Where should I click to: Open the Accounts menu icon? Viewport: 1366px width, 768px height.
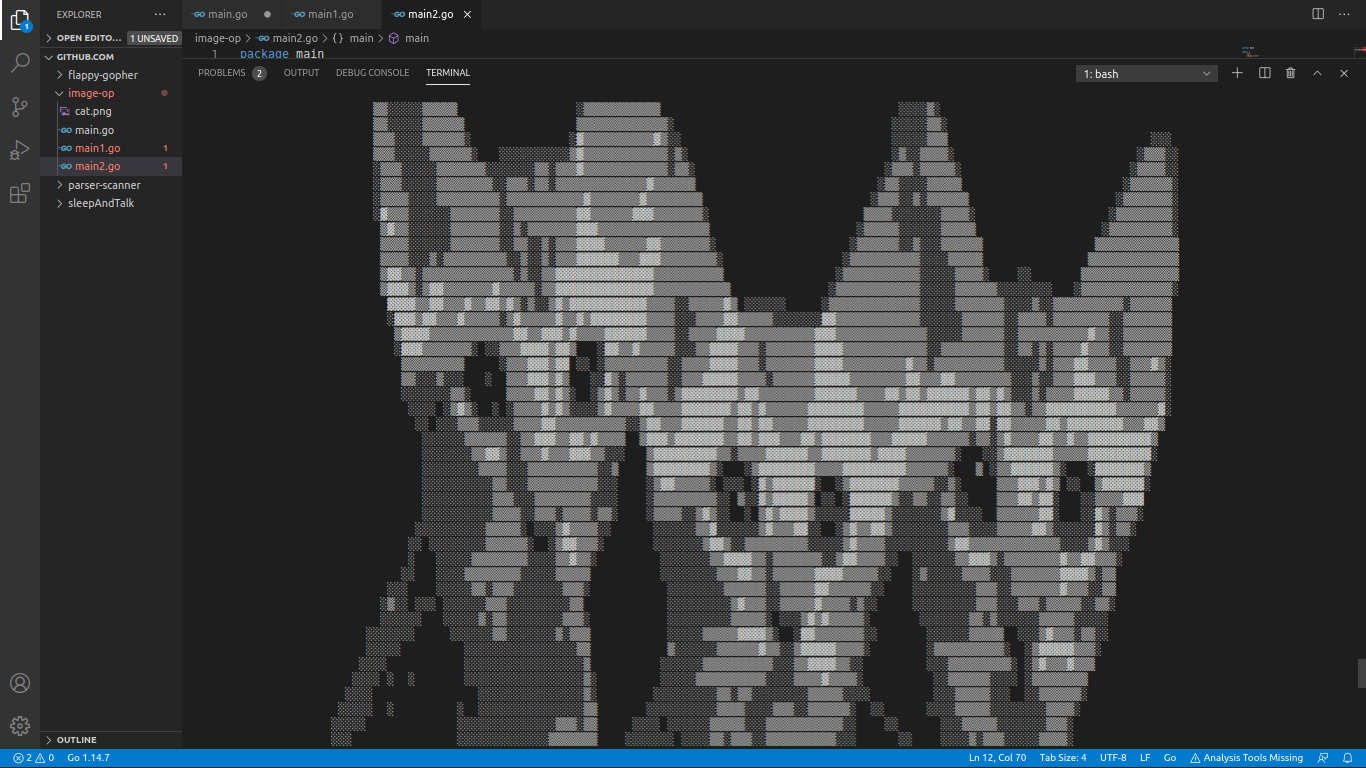20,683
